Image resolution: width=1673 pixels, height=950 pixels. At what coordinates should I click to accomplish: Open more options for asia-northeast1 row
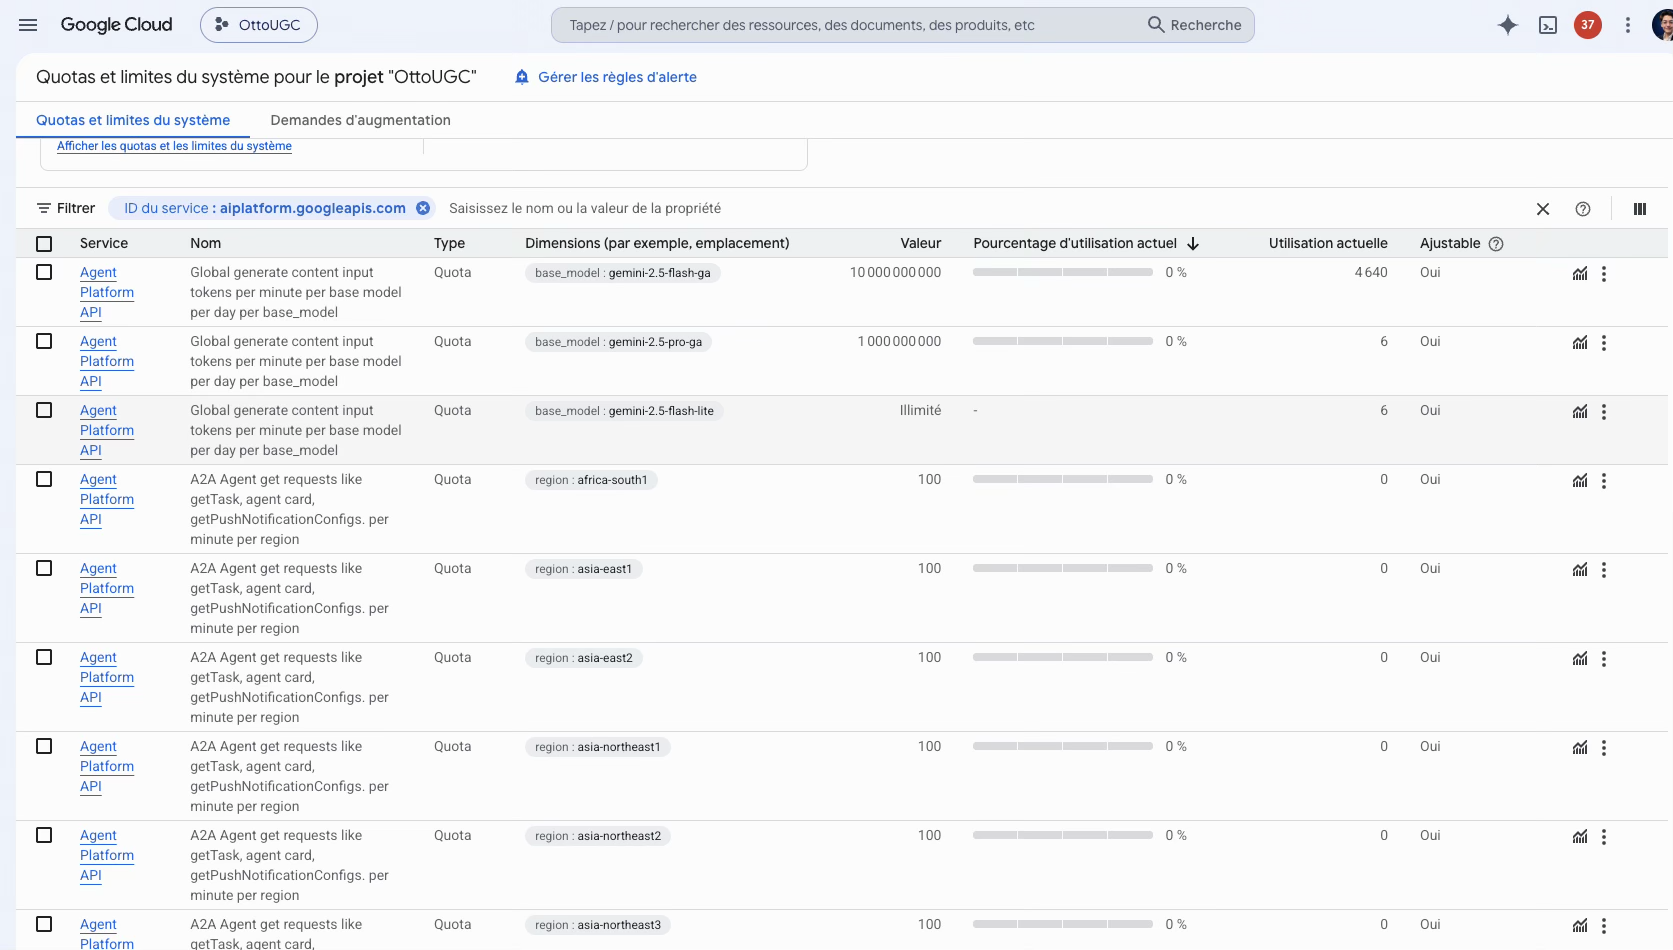1604,747
